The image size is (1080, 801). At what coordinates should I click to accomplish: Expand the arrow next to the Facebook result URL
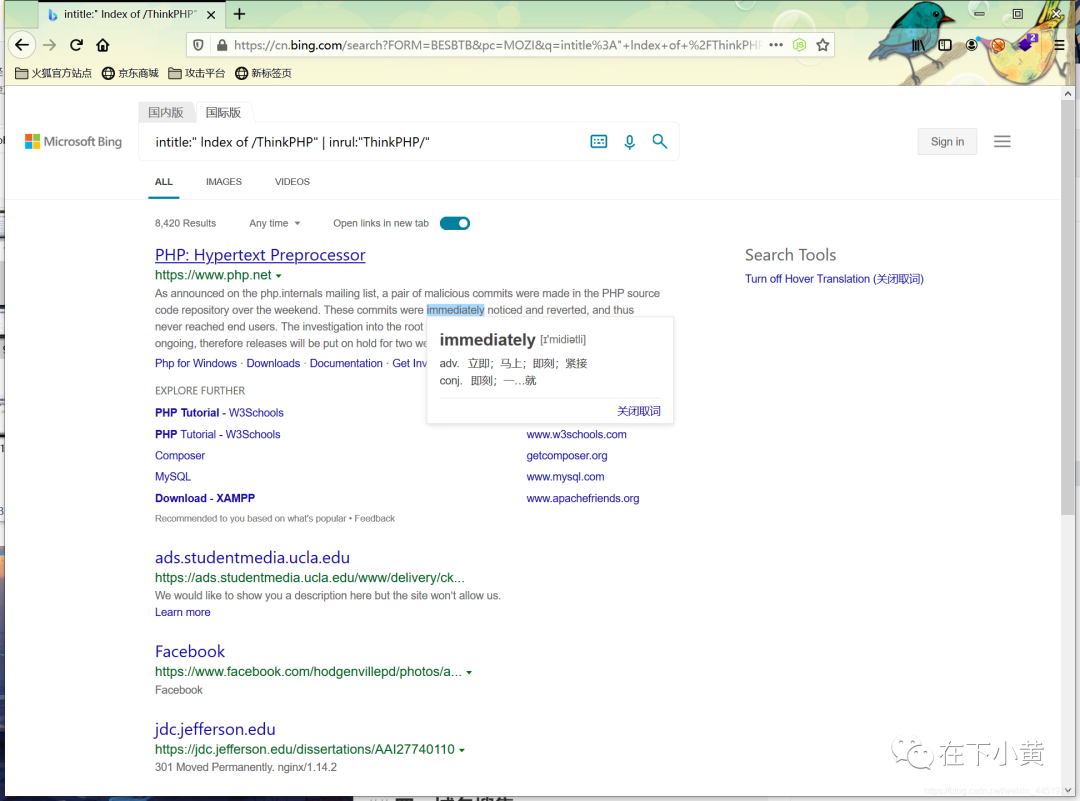coord(469,672)
